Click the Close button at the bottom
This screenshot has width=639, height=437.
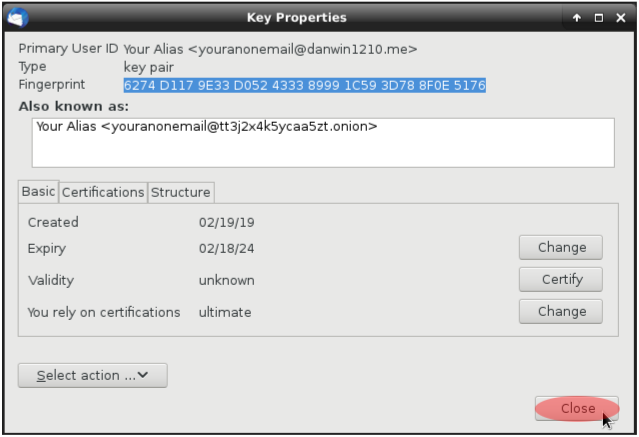click(x=577, y=408)
